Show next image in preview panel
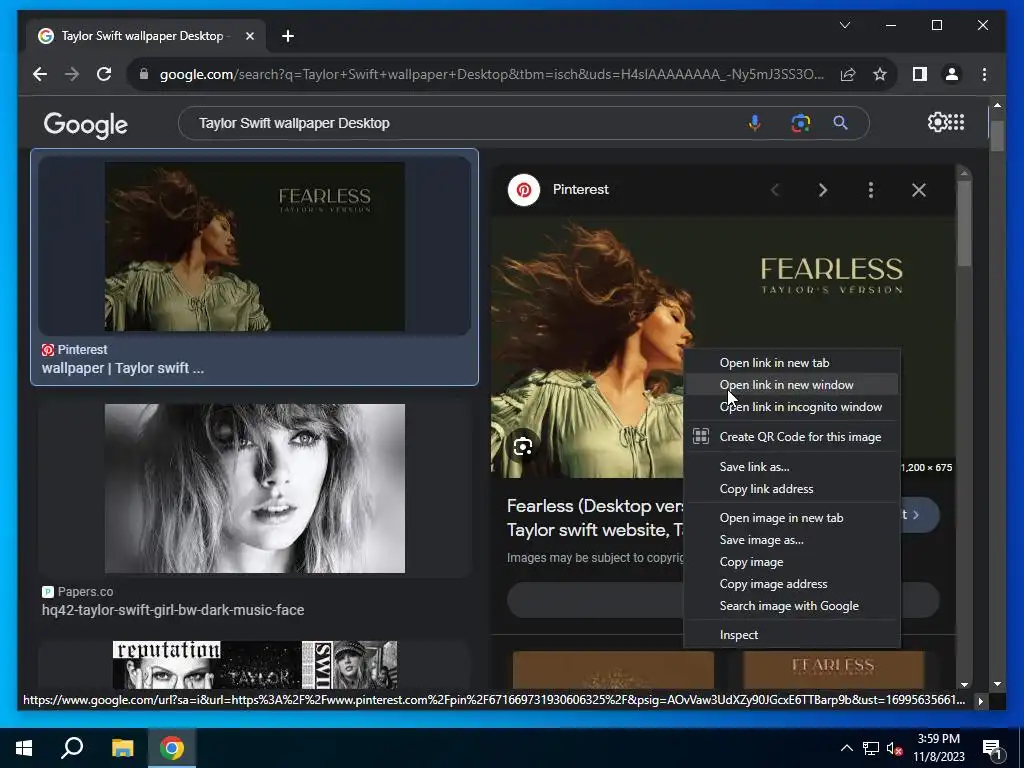This screenshot has height=768, width=1024. (x=823, y=190)
